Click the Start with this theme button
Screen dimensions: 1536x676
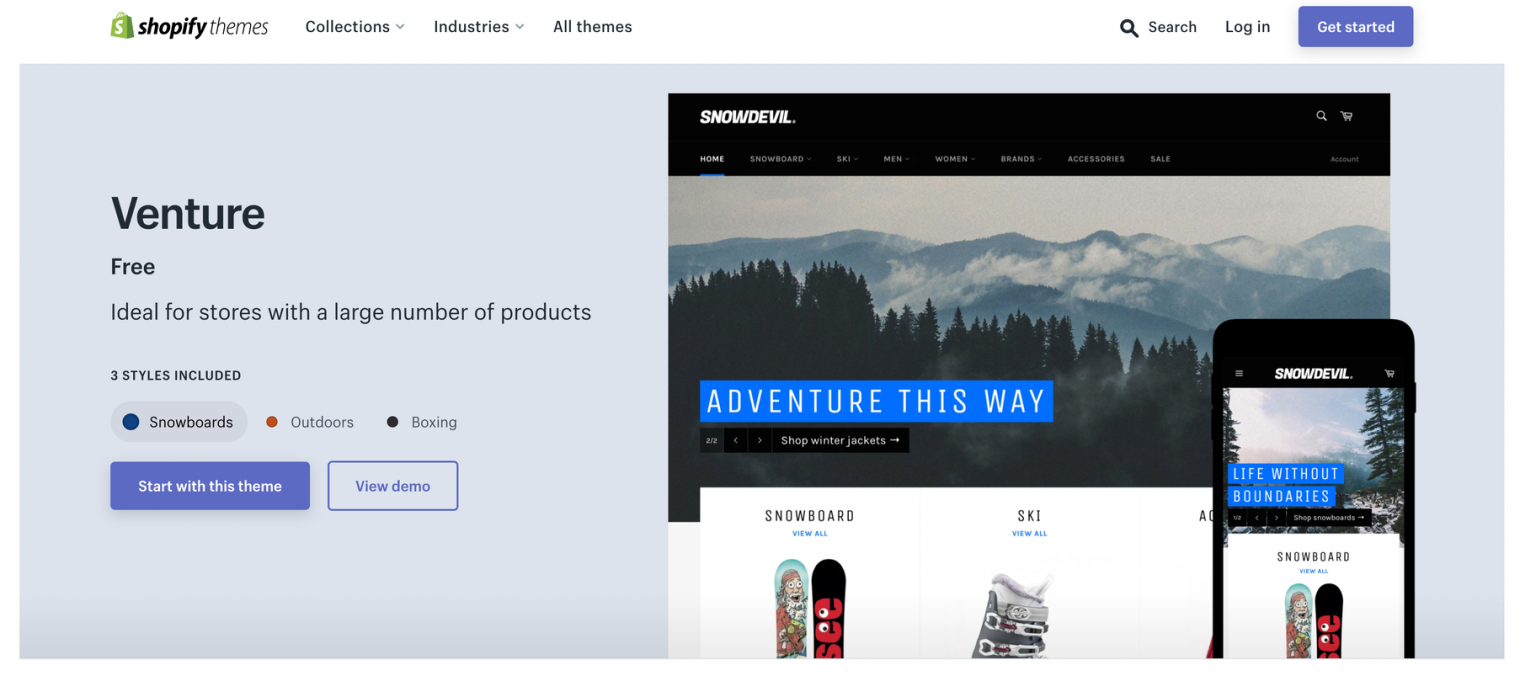tap(210, 486)
